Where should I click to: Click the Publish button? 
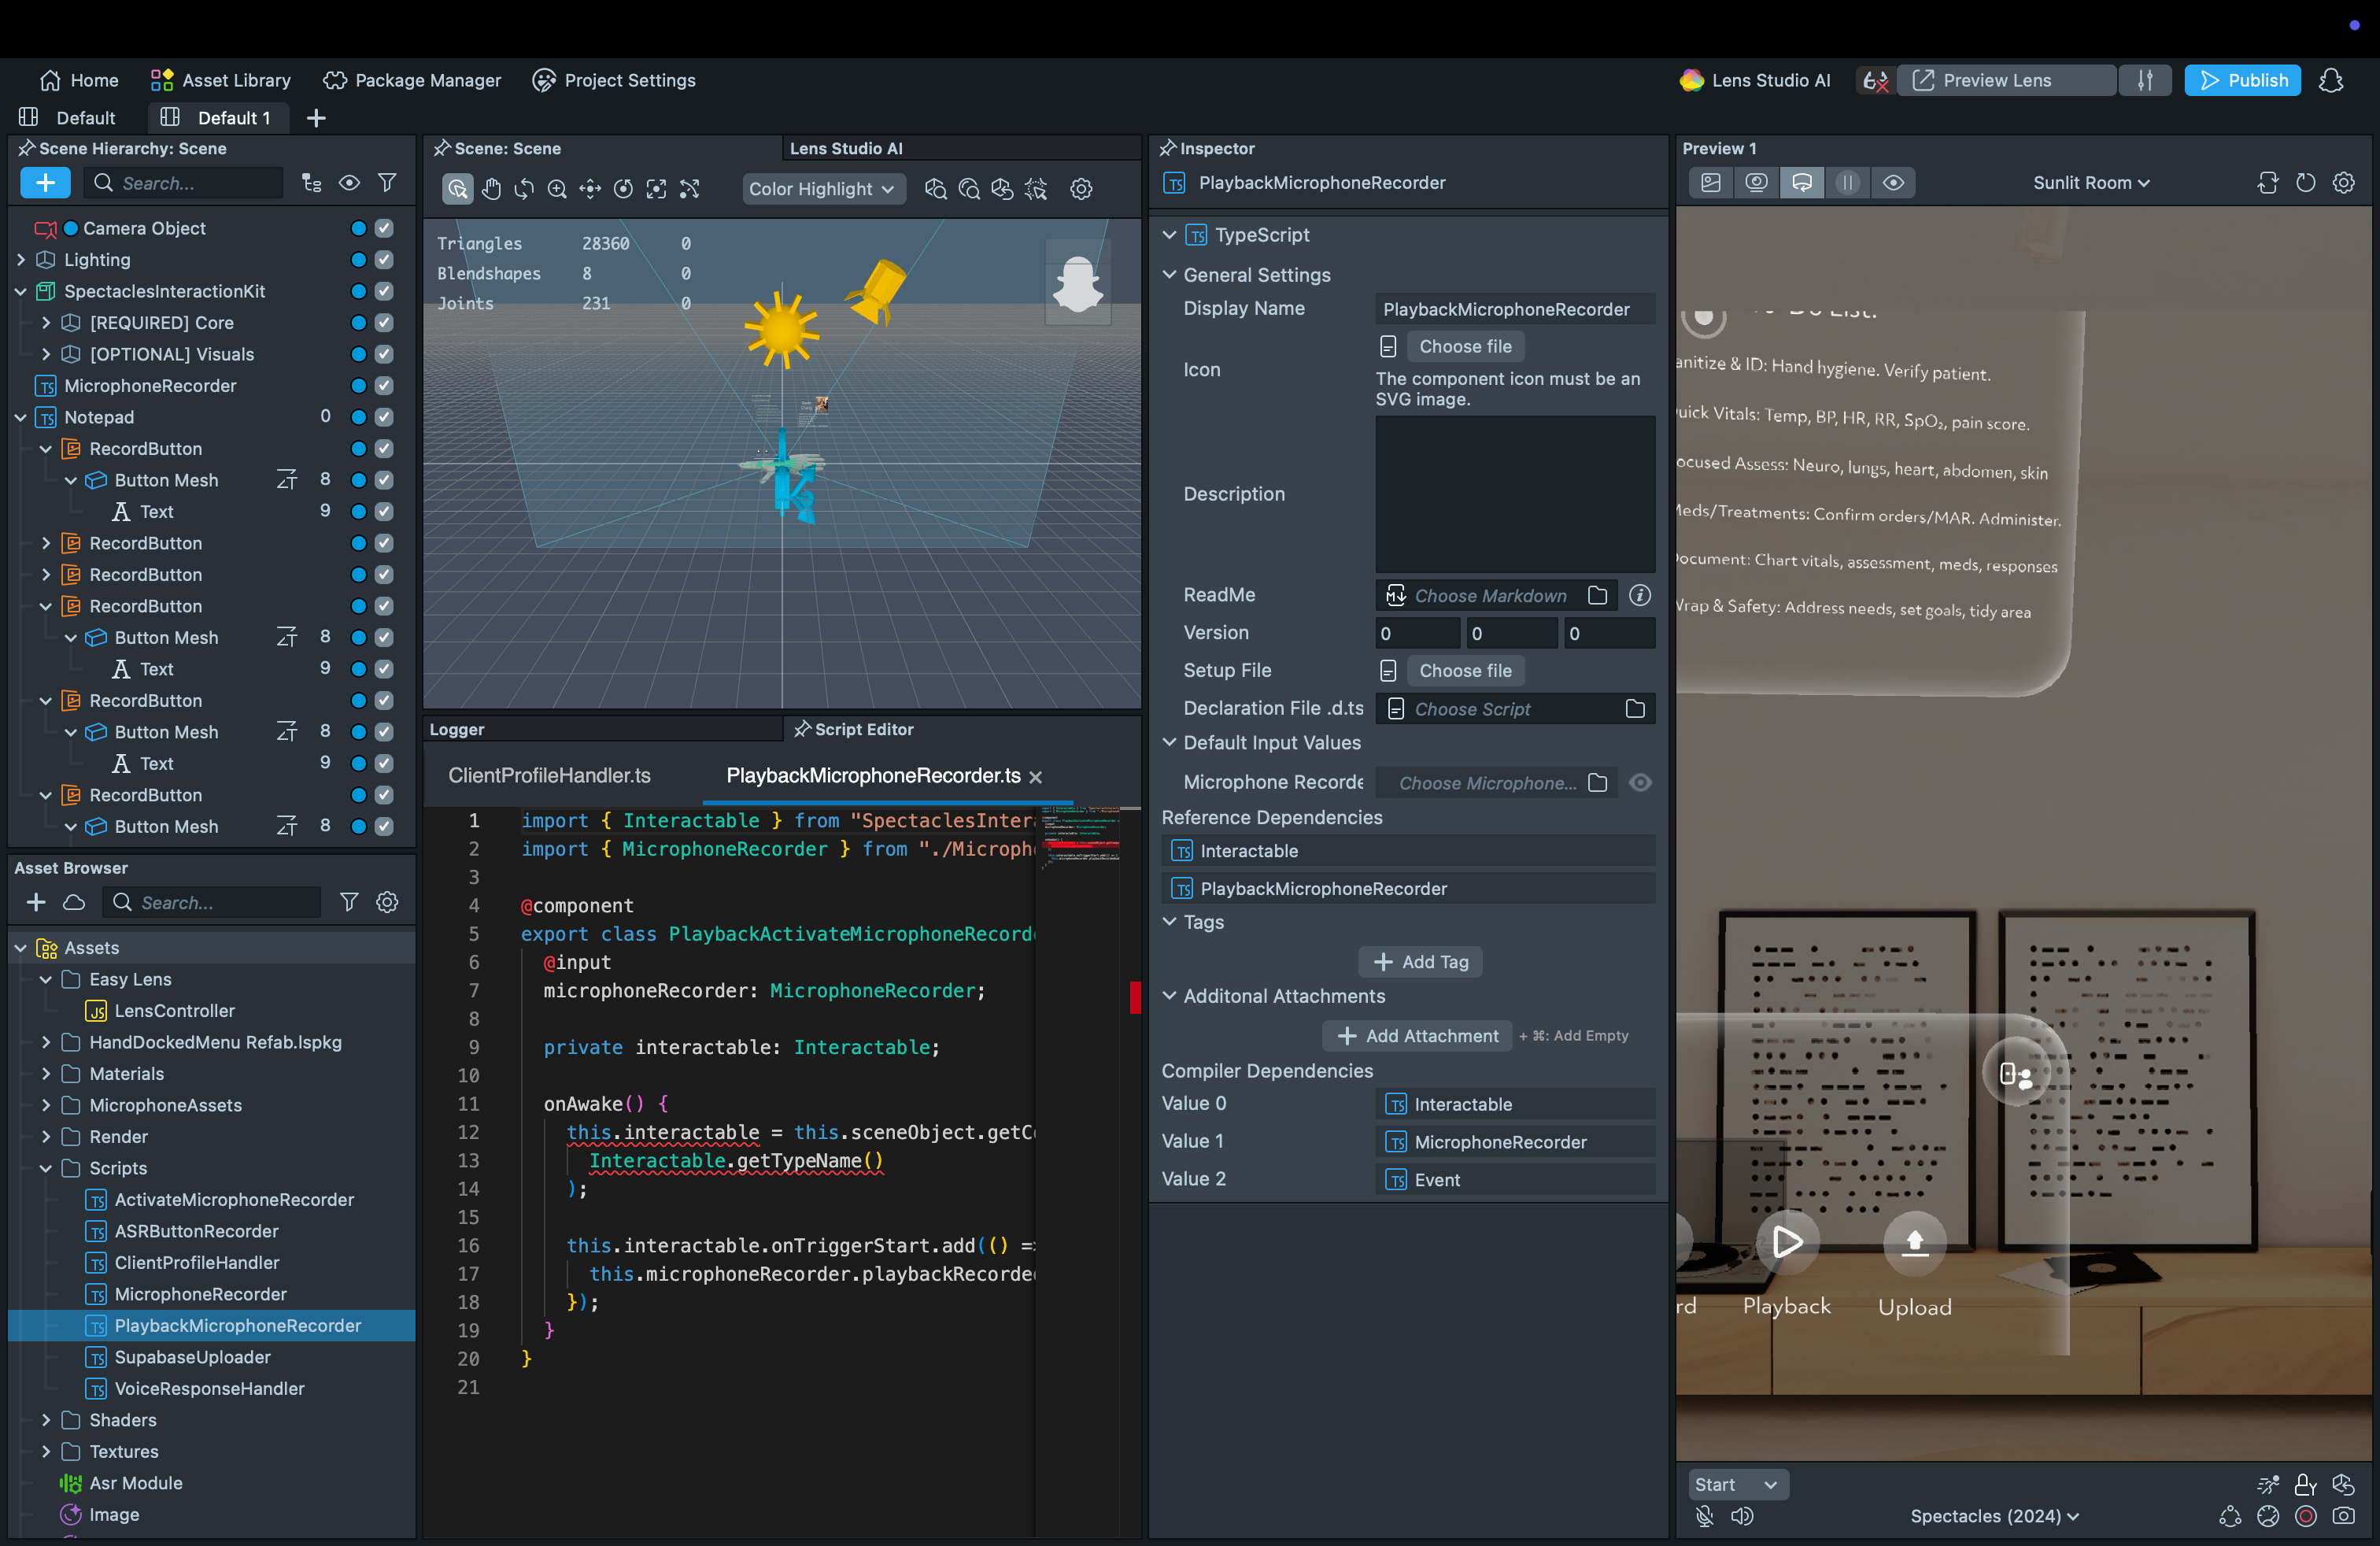point(2242,80)
